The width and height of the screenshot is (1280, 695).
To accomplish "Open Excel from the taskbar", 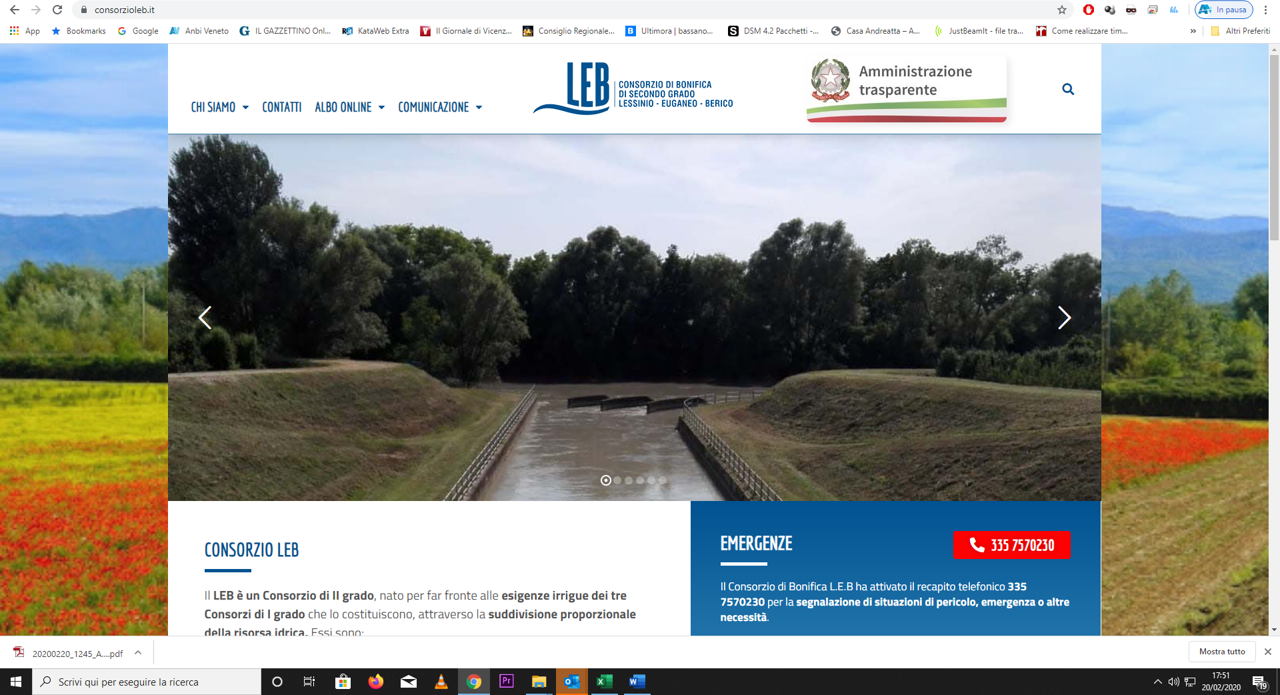I will (x=604, y=682).
